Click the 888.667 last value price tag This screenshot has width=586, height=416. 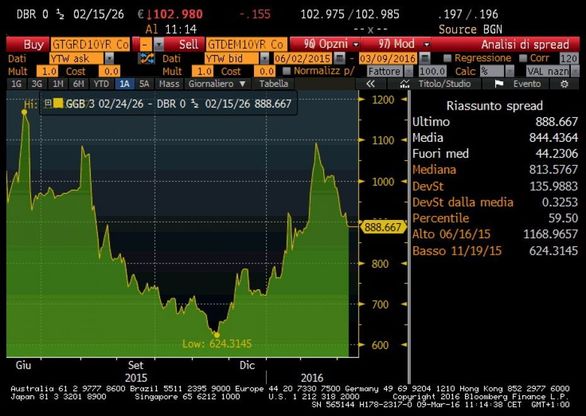click(383, 227)
